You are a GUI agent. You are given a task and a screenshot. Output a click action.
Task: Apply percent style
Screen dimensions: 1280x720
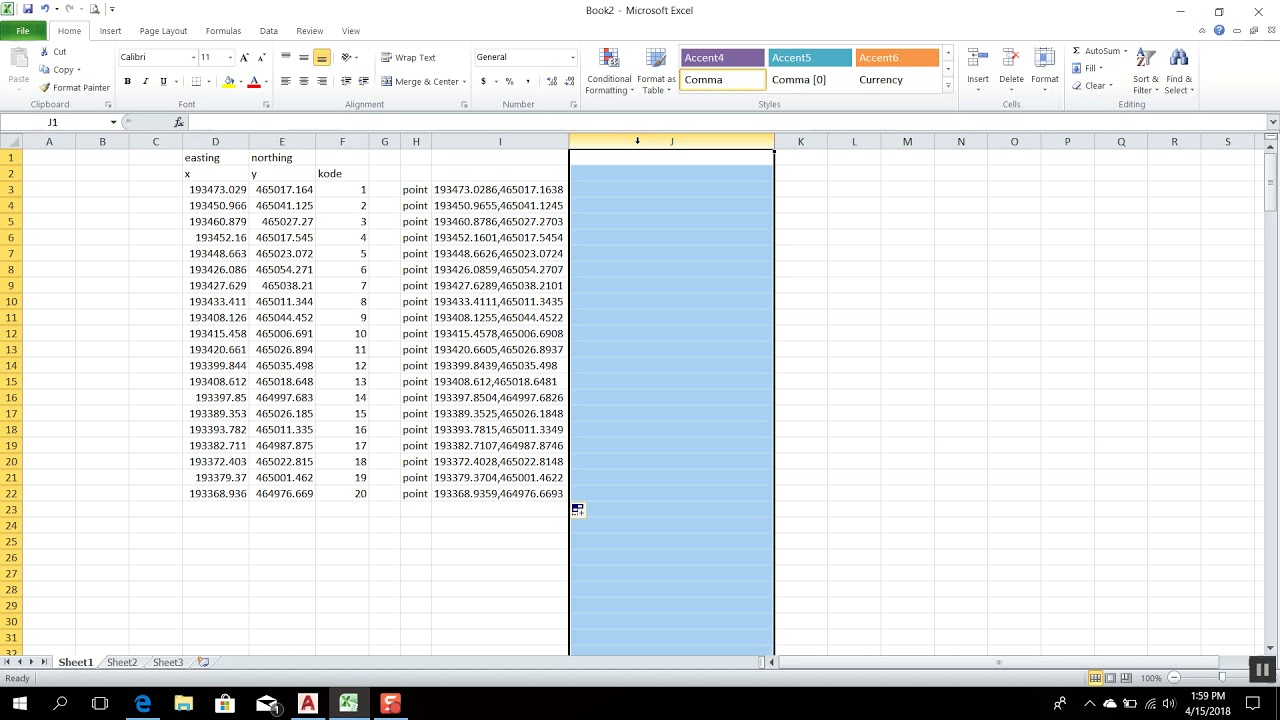pyautogui.click(x=509, y=81)
